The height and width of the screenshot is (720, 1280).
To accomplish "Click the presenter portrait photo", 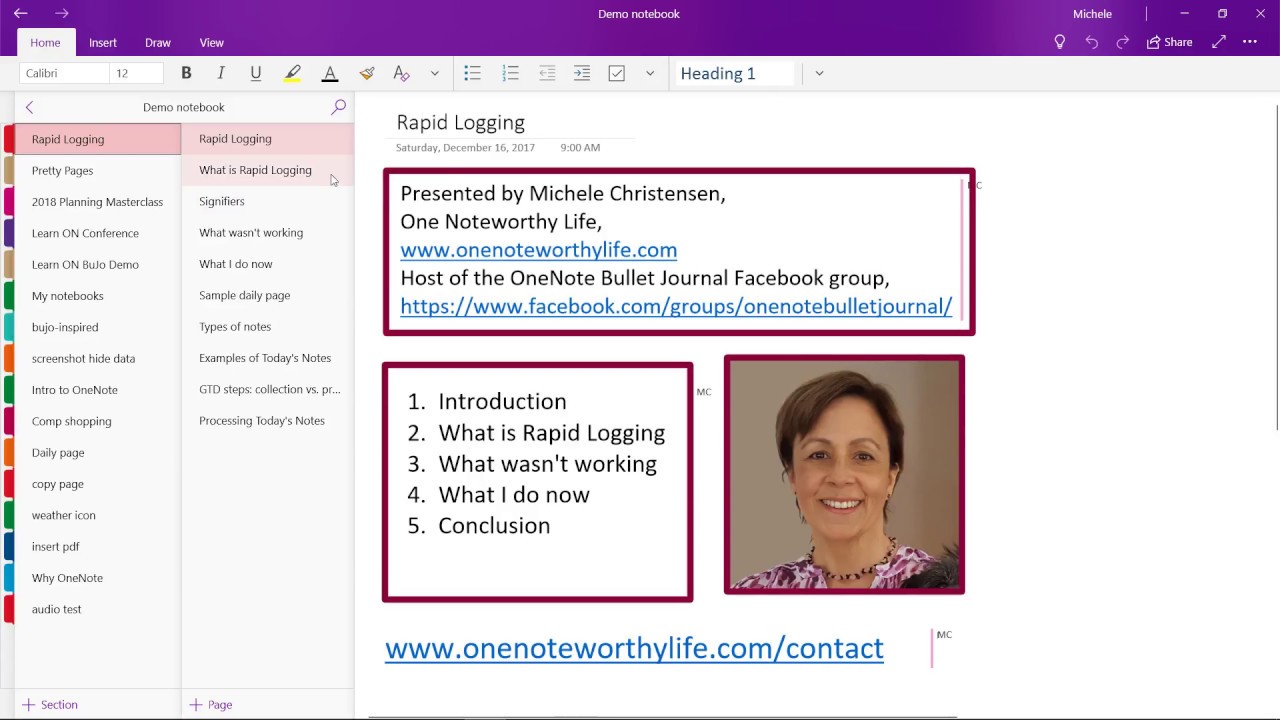I will pyautogui.click(x=844, y=475).
